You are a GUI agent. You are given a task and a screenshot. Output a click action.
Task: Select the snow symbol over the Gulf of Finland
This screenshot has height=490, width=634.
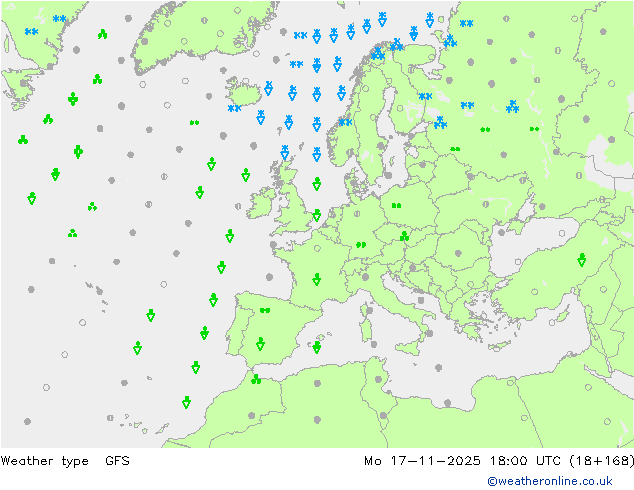click(440, 122)
